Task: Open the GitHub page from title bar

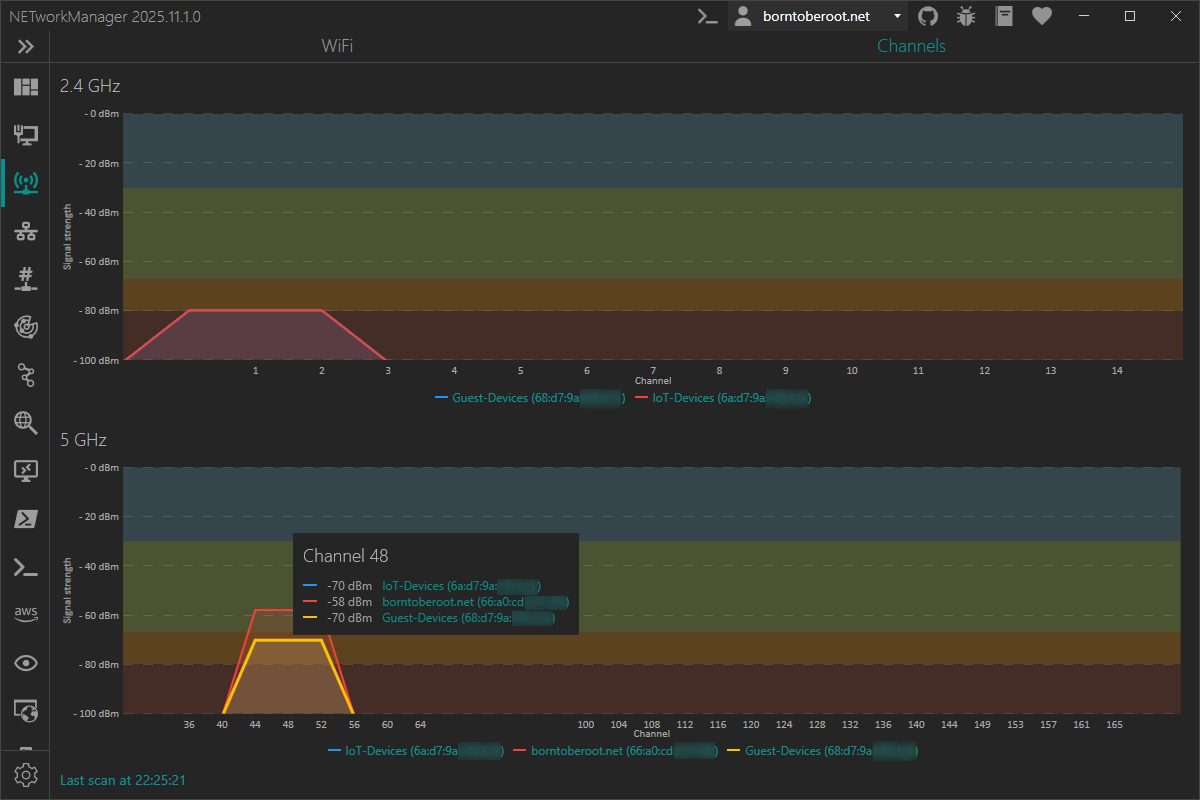Action: [928, 16]
